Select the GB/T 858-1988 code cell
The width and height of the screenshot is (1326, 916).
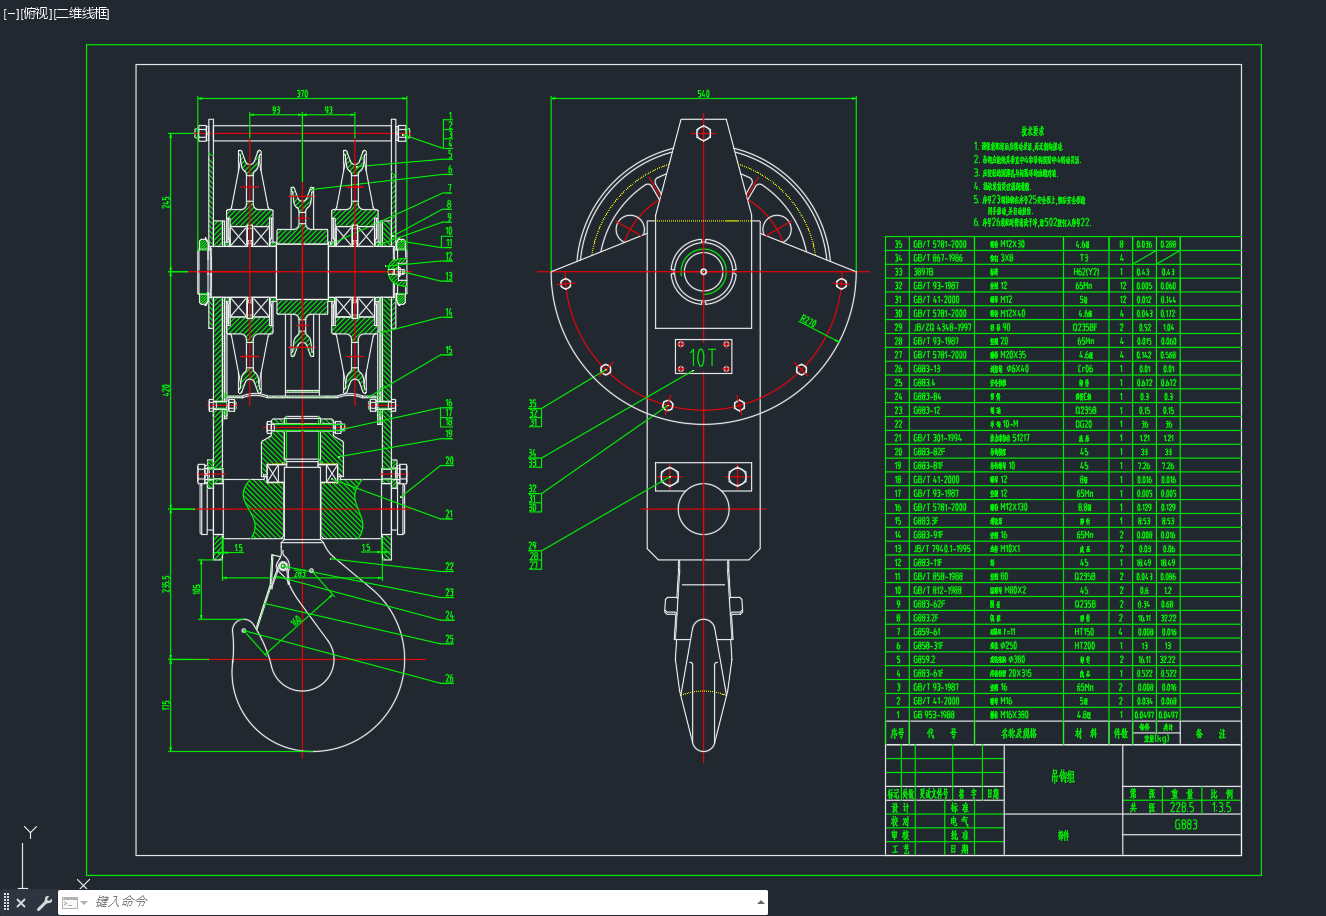click(938, 577)
